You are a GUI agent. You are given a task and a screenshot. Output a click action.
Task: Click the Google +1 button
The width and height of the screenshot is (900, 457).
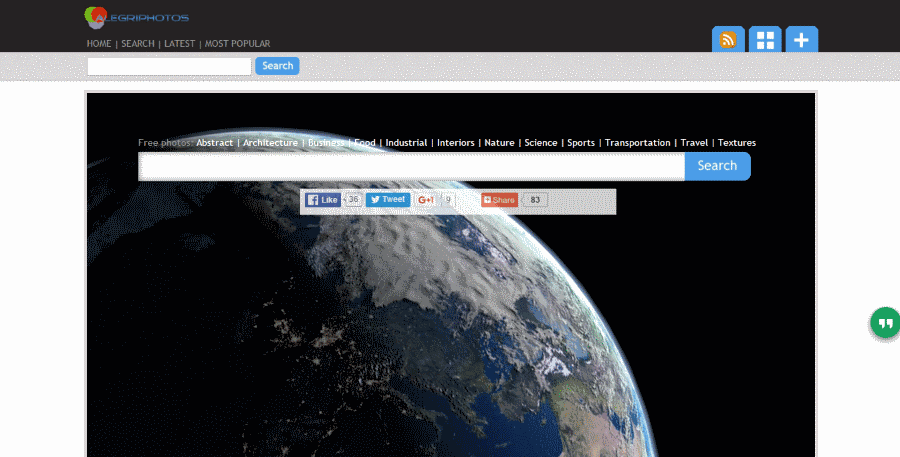(x=425, y=200)
